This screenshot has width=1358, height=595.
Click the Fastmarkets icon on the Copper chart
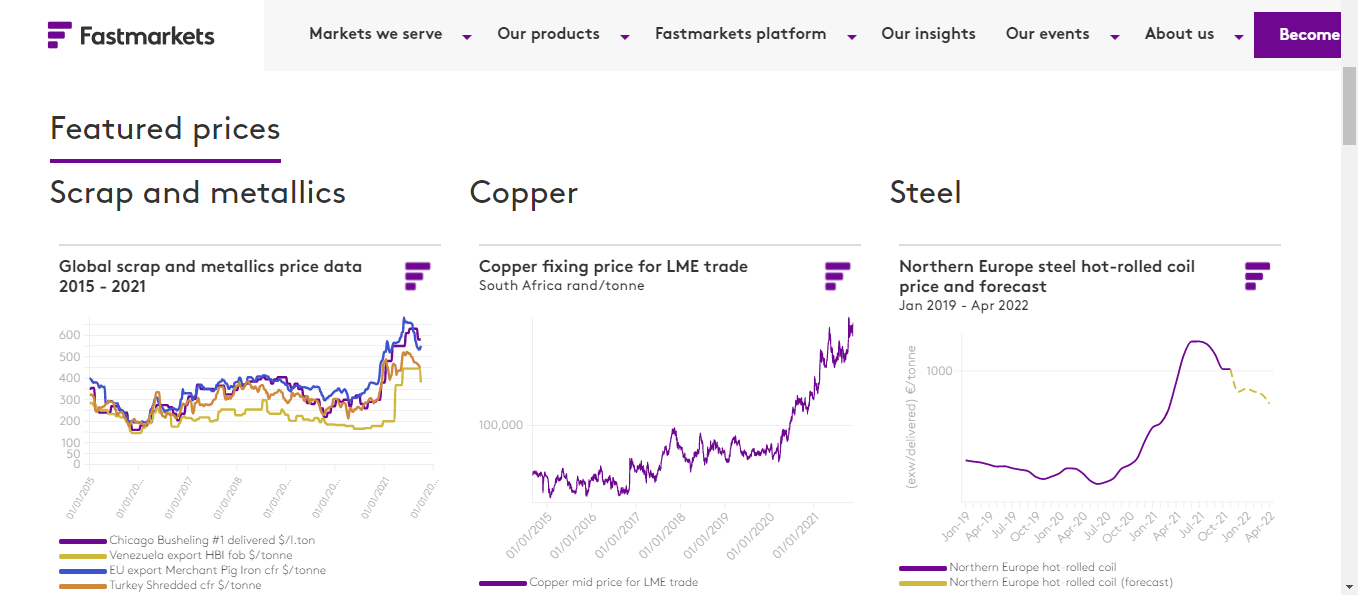click(836, 275)
